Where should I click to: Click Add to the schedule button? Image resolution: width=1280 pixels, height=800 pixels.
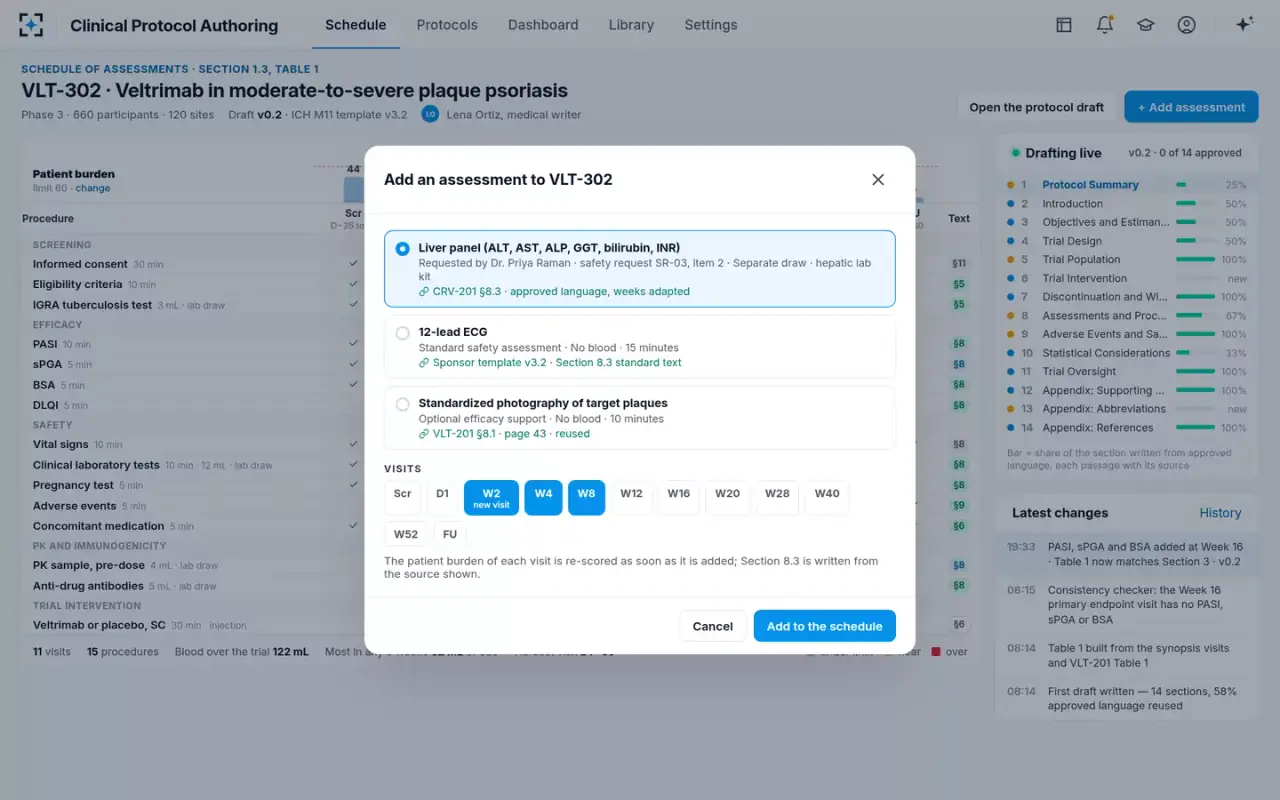(824, 626)
